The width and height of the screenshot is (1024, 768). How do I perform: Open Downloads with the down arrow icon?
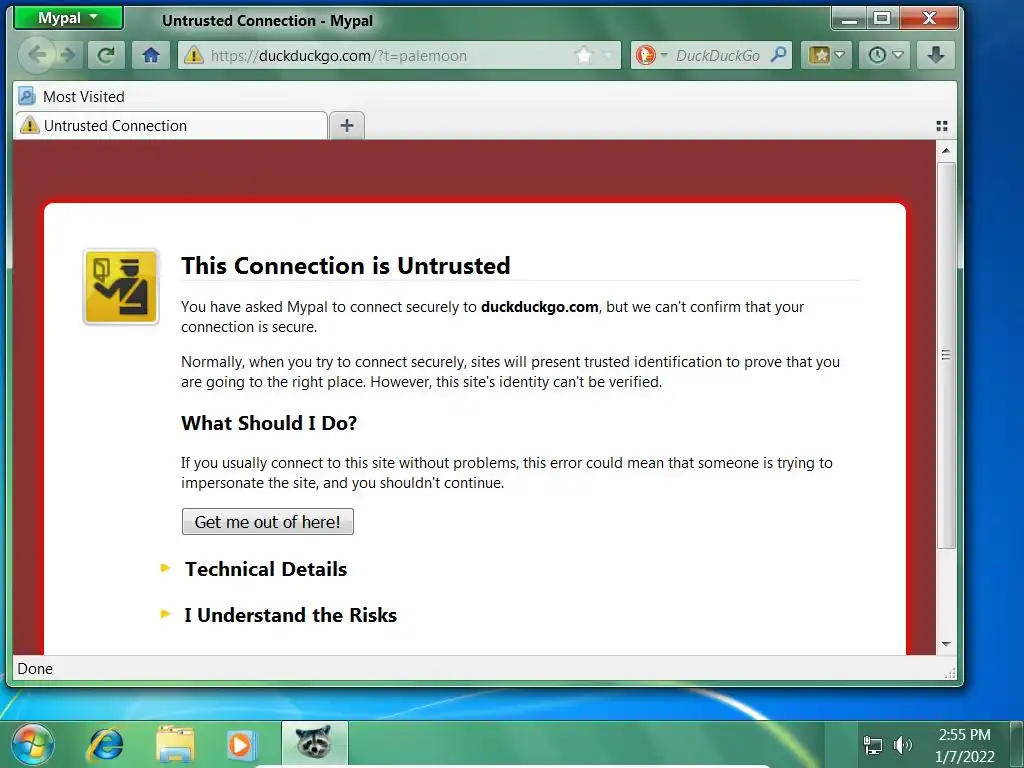pyautogui.click(x=936, y=56)
